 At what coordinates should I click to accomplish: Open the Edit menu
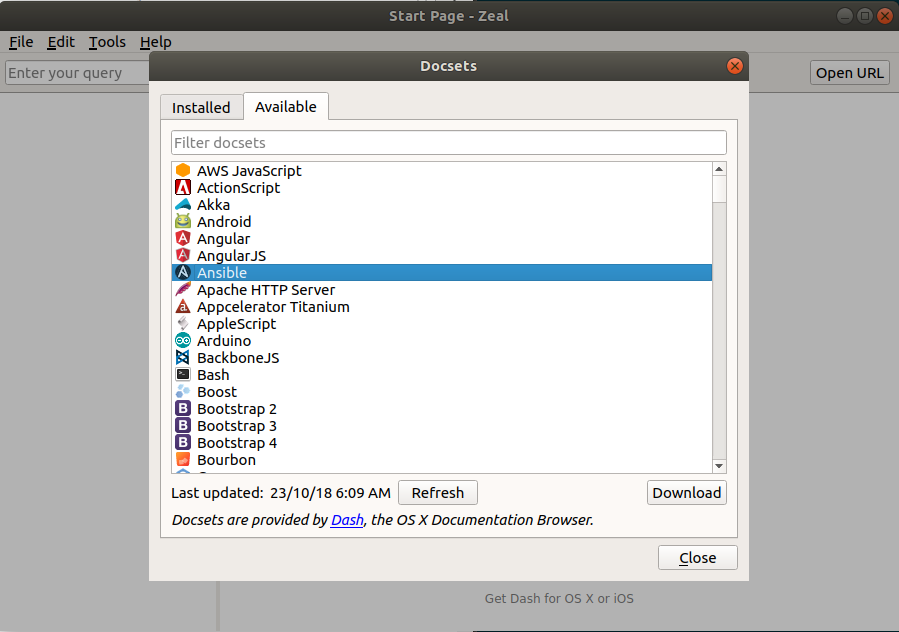tap(61, 42)
